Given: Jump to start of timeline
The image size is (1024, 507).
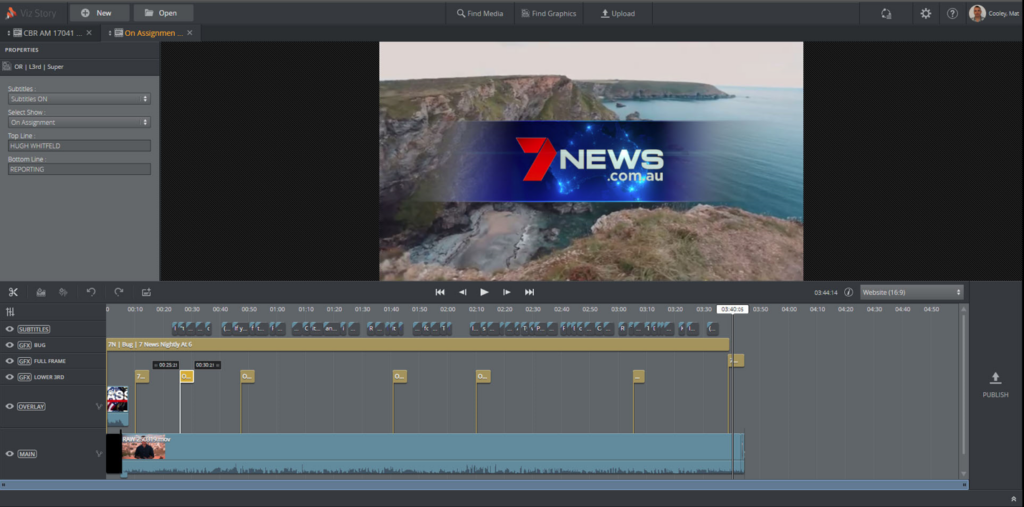Looking at the screenshot, I should [440, 292].
